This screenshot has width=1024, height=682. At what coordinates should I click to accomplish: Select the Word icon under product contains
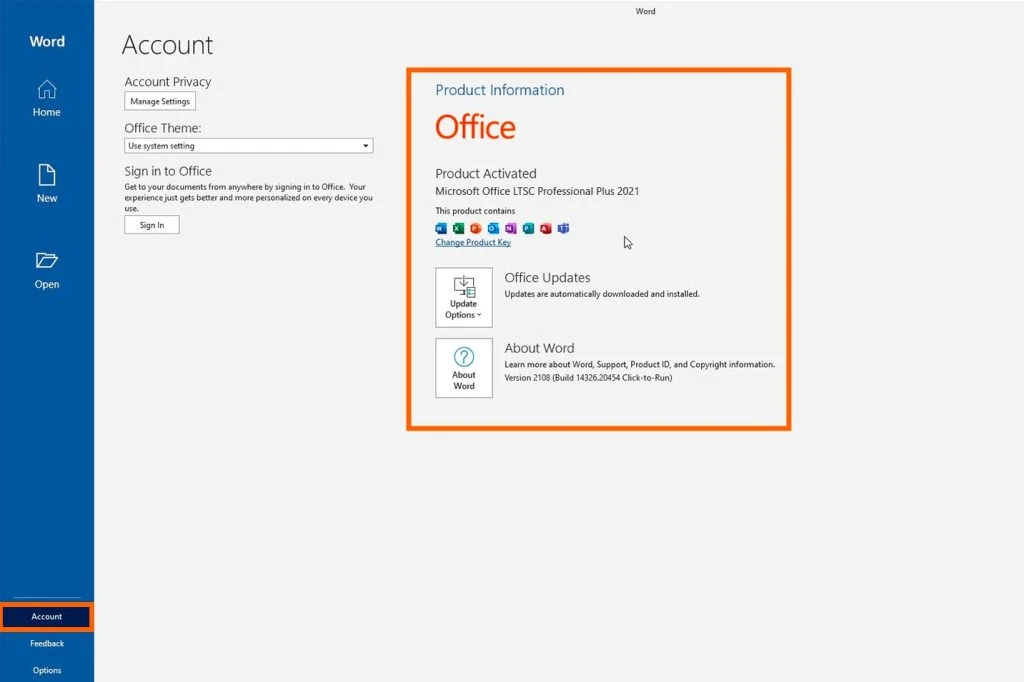[441, 228]
